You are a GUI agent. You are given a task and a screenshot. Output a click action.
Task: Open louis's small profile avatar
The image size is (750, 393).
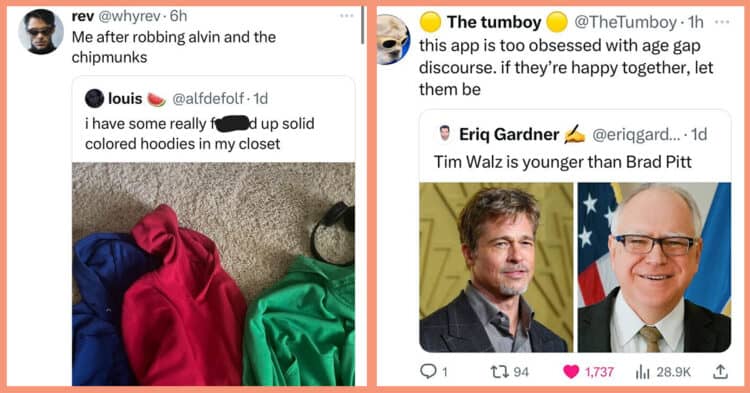[x=94, y=98]
